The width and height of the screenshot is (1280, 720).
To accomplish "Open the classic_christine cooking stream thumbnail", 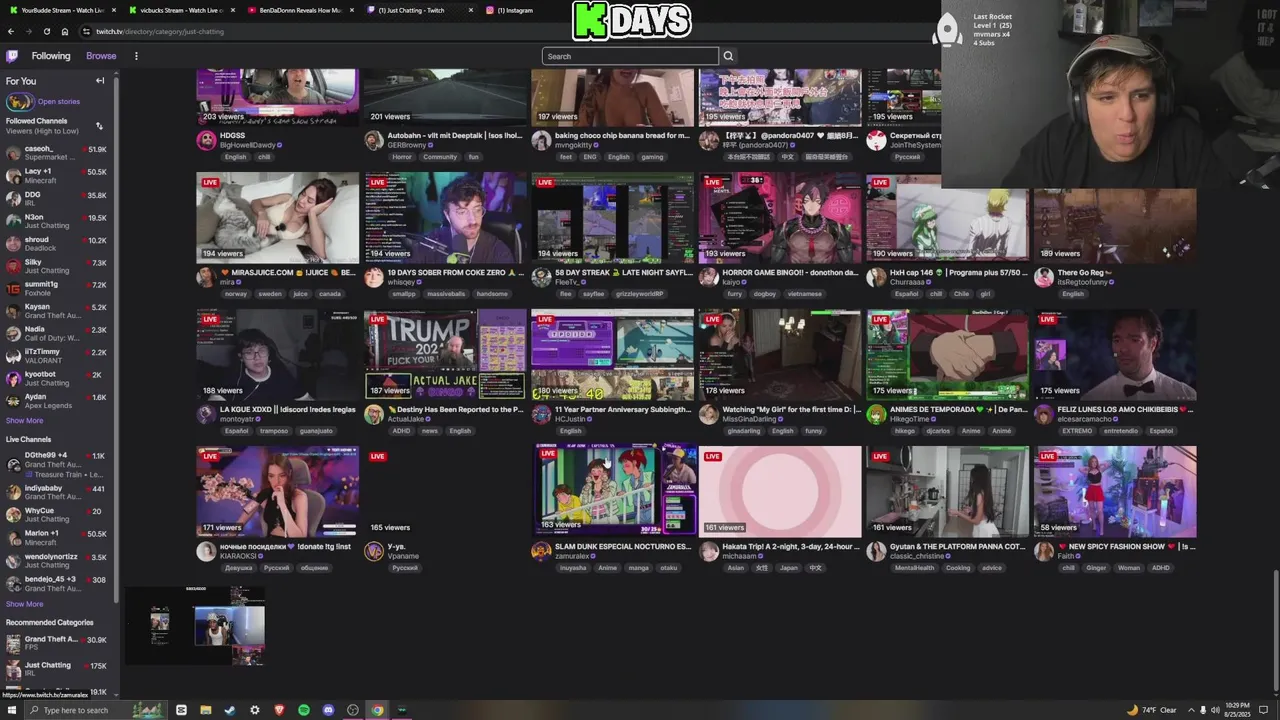I will coord(947,491).
